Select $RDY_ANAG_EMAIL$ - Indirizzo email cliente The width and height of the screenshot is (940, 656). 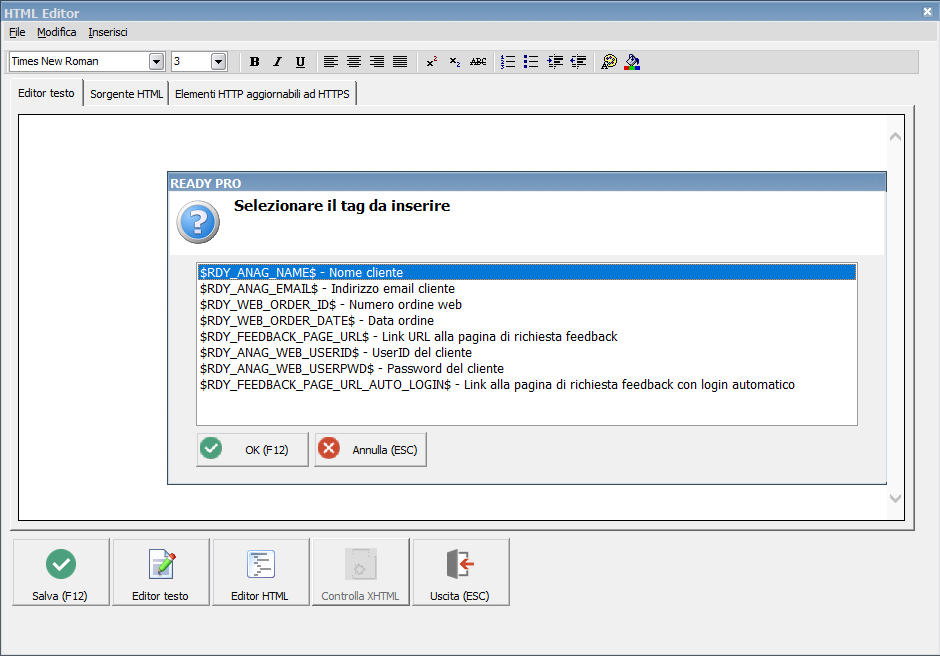(527, 288)
